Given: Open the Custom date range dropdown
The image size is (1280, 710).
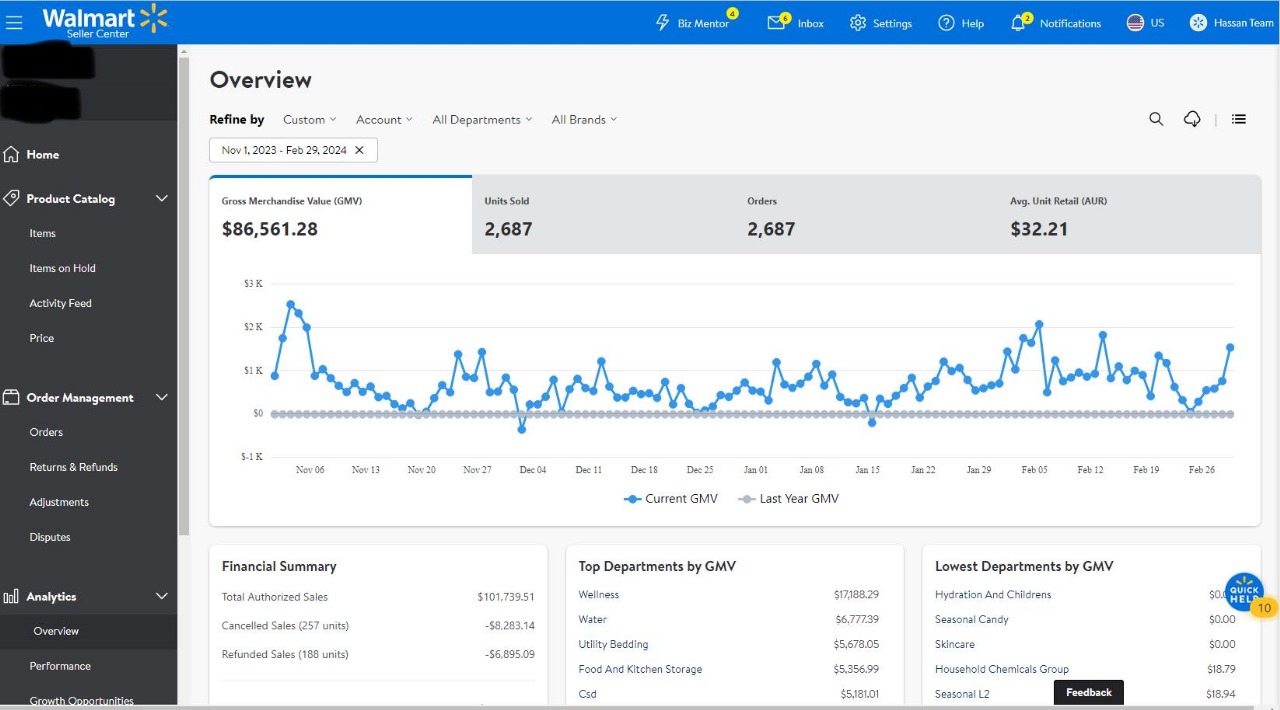Looking at the screenshot, I should point(309,119).
